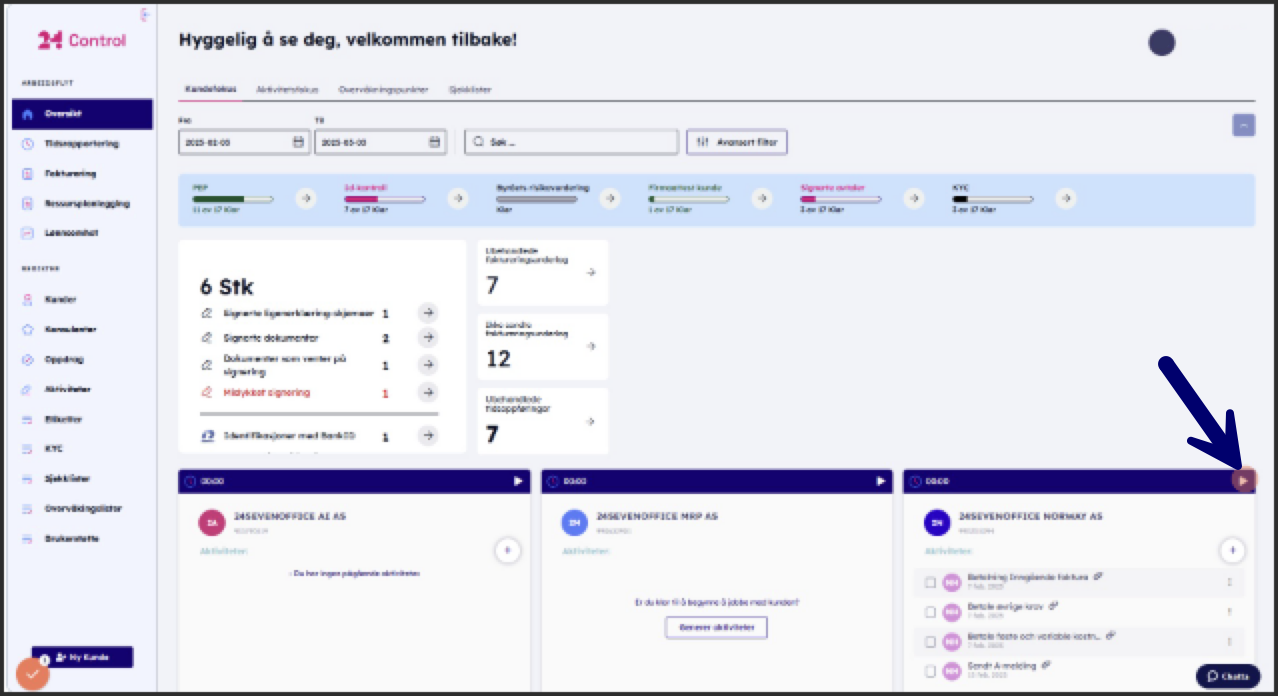Open user profile avatar at top right
Screen dimensions: 1278x696
click(1161, 42)
